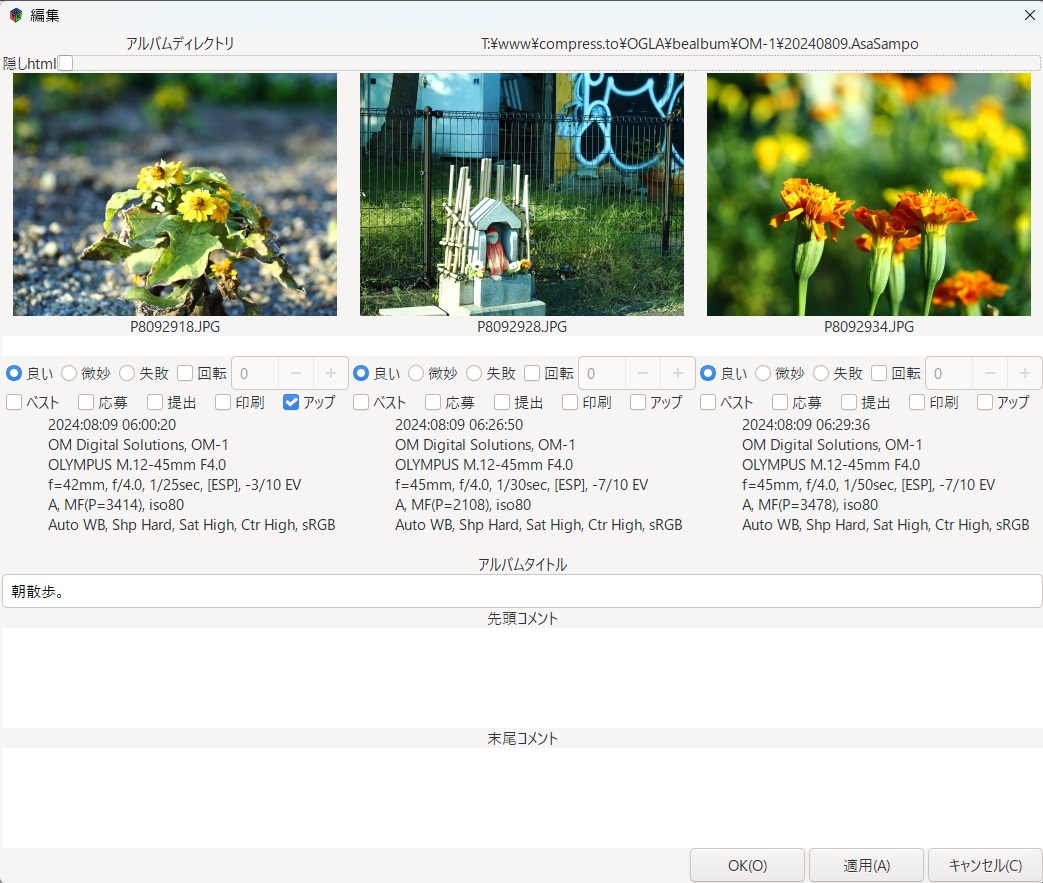Mark P8092928.JPG as 失敗

click(x=474, y=373)
